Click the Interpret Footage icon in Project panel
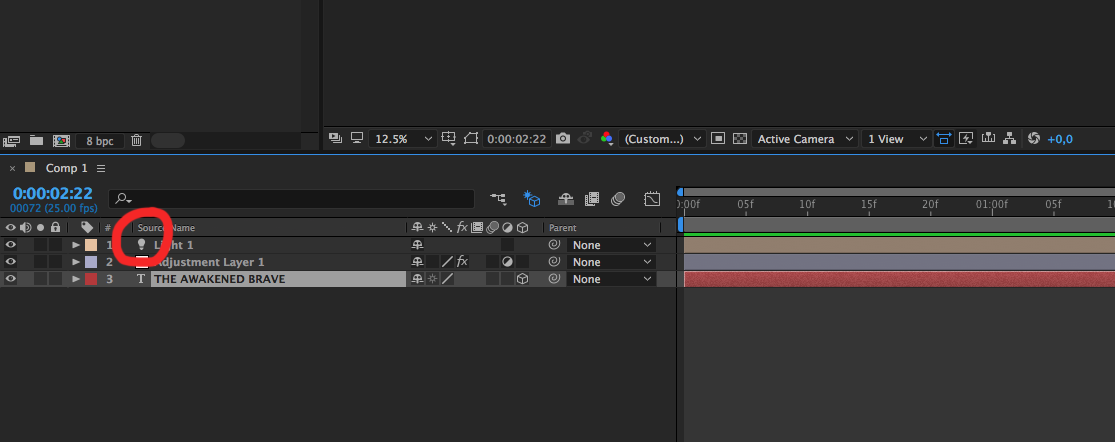The image size is (1115, 442). [x=12, y=141]
